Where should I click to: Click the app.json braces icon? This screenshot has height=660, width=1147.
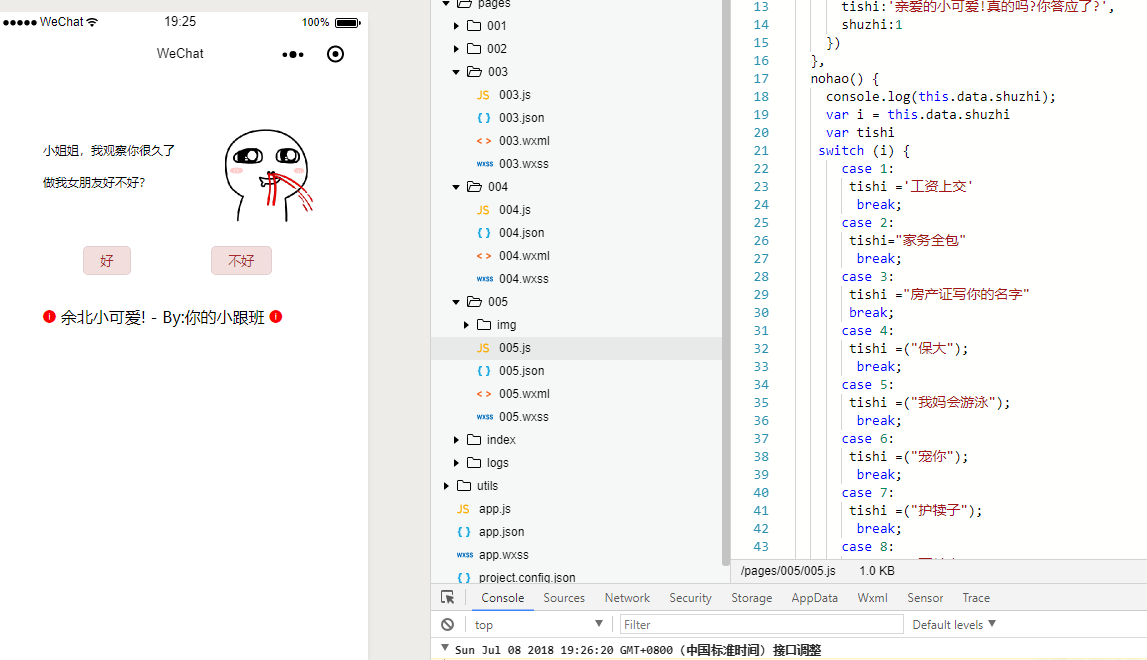(463, 532)
